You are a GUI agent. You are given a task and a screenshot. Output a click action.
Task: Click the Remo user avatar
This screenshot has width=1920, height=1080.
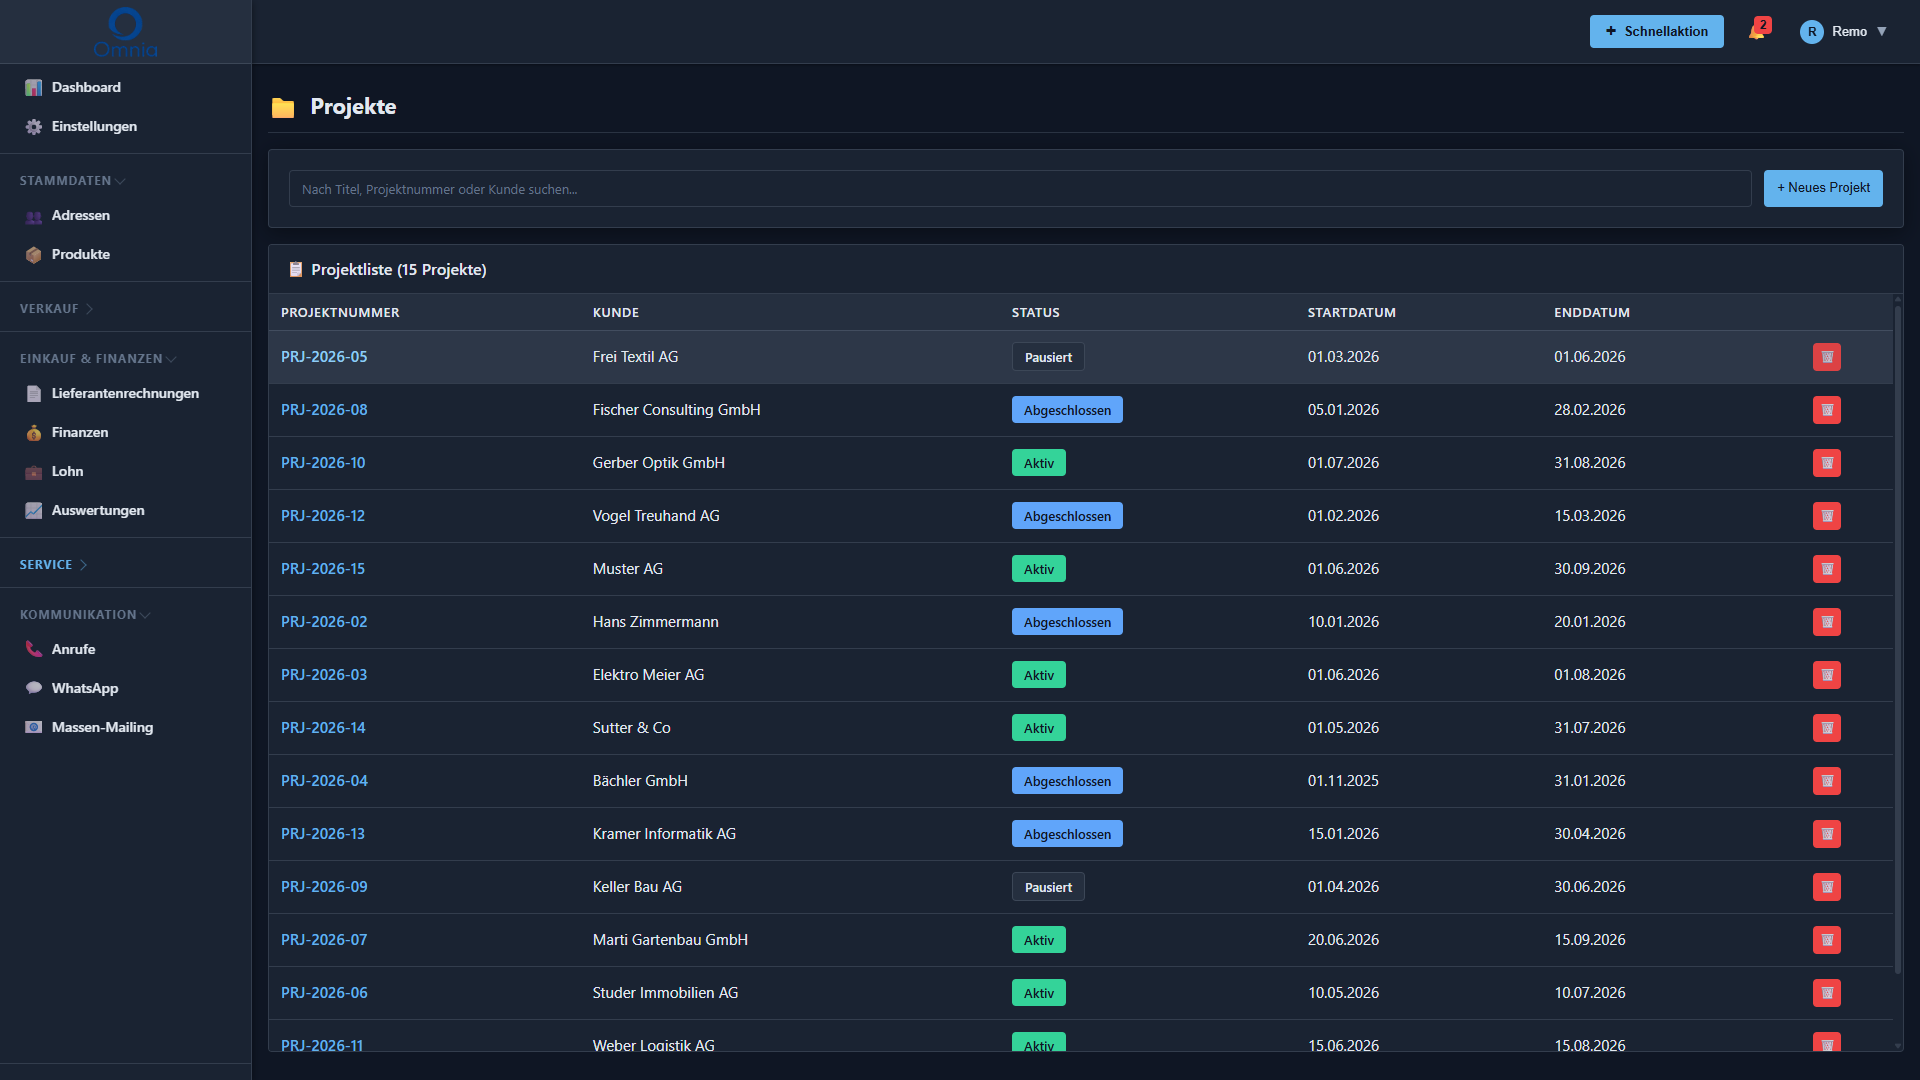point(1811,32)
